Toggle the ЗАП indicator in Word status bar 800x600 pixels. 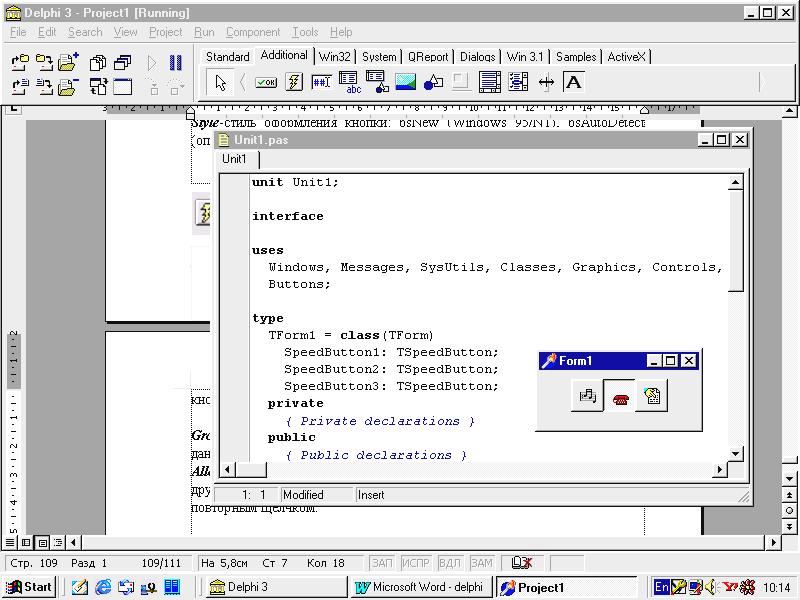[x=382, y=563]
